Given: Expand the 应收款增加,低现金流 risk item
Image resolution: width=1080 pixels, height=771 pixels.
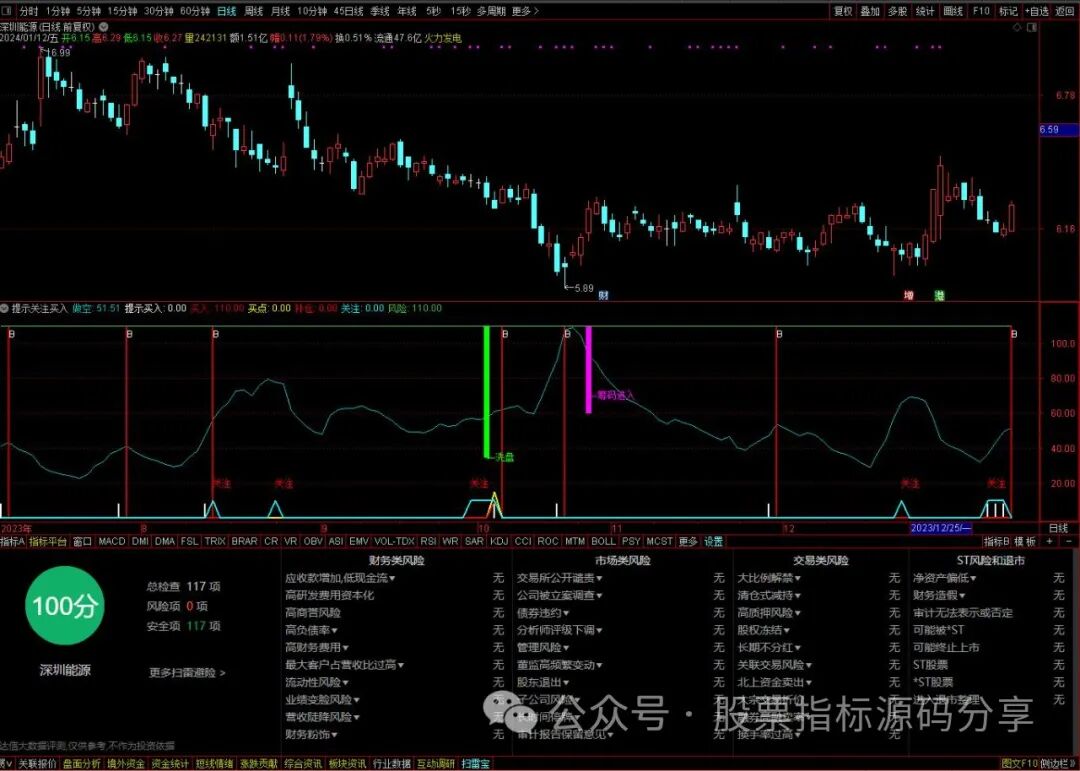Looking at the screenshot, I should coord(340,578).
